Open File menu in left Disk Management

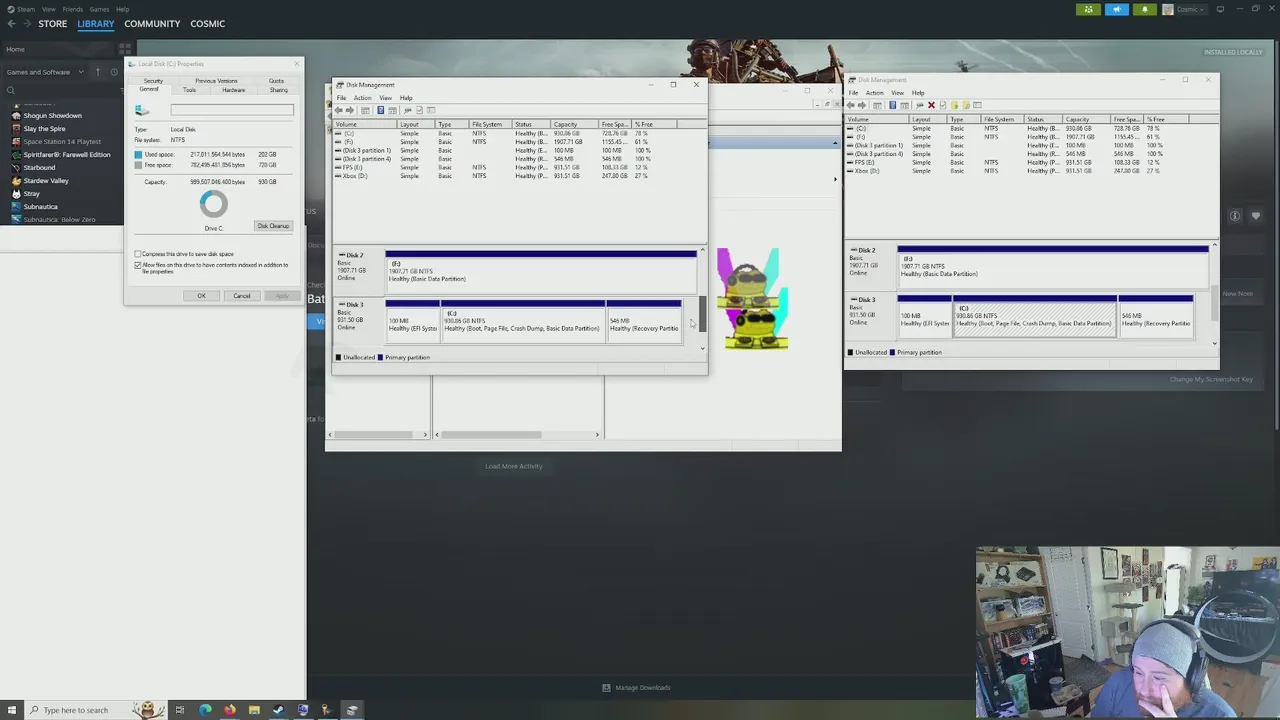pos(341,98)
